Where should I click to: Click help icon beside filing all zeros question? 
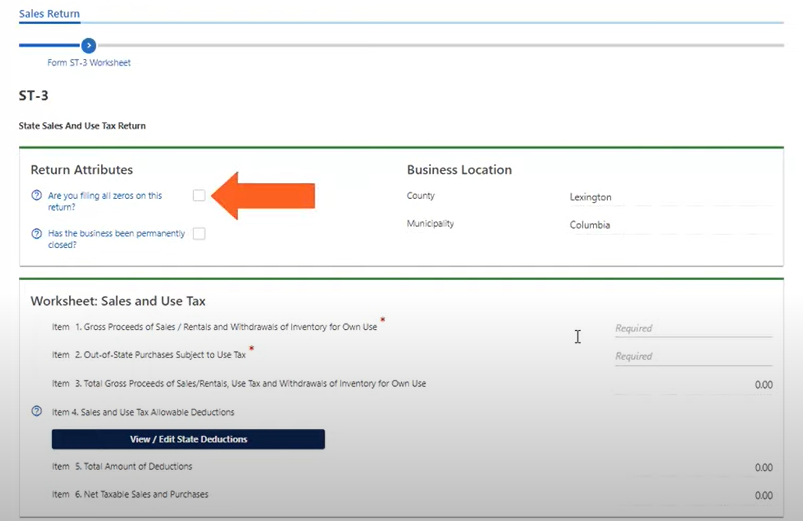(36, 195)
